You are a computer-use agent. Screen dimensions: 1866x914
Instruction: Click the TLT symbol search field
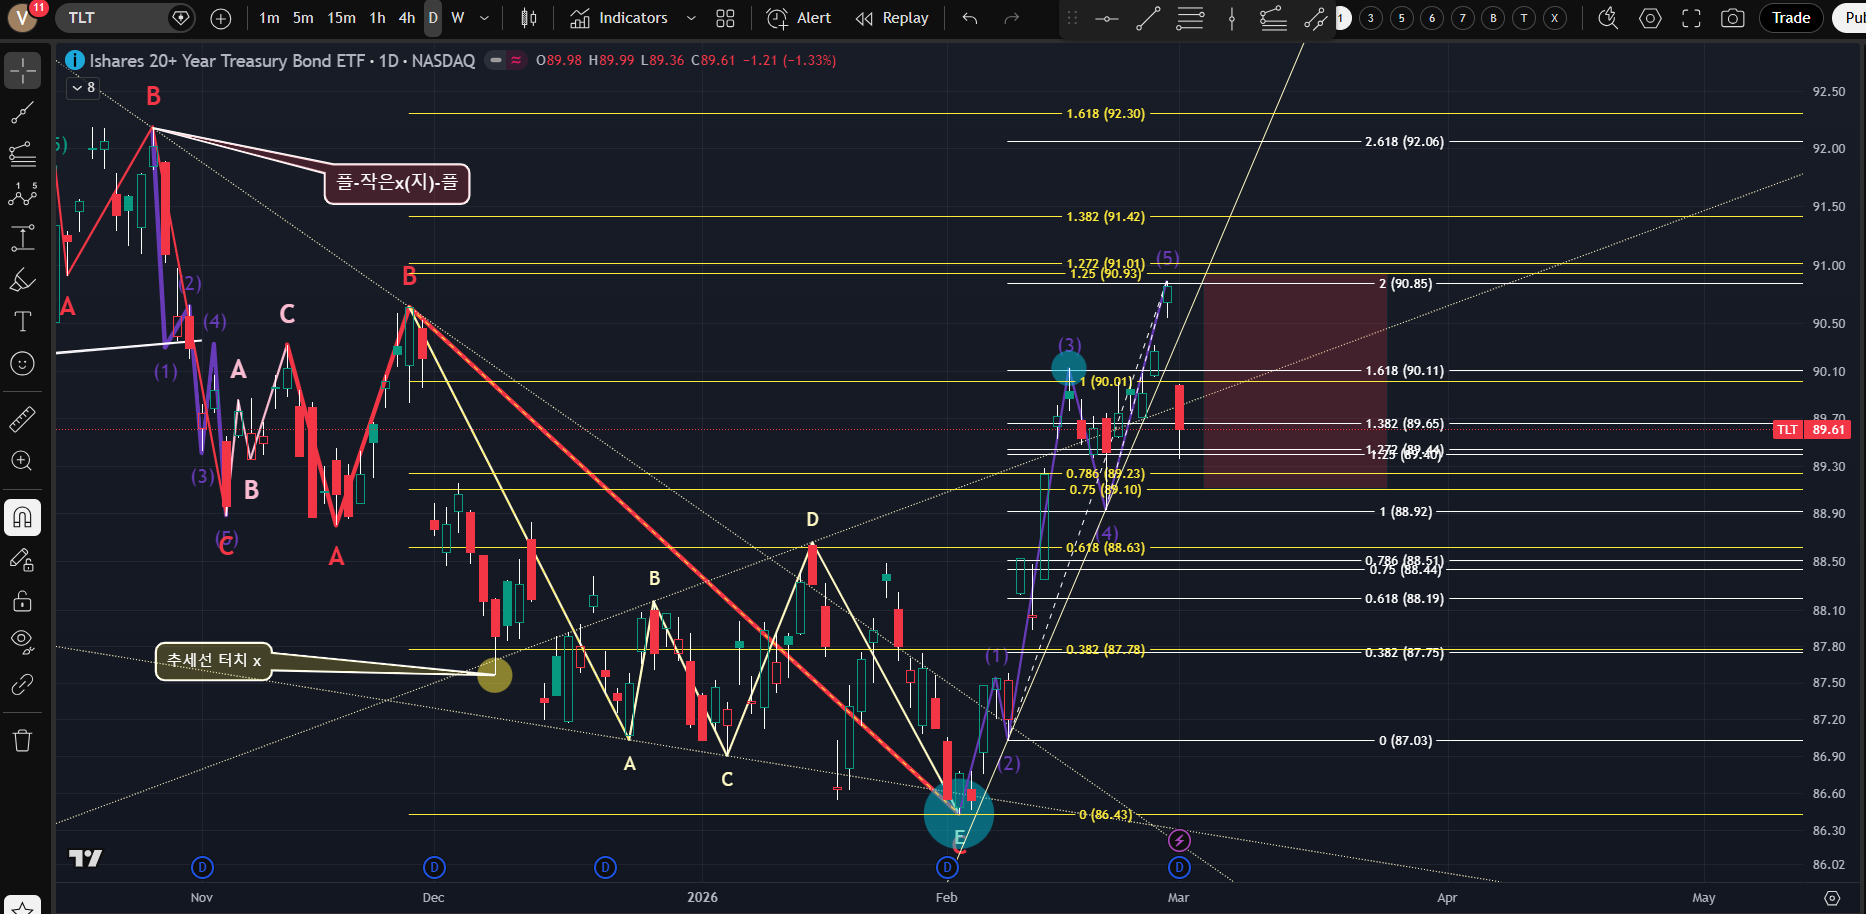[110, 18]
